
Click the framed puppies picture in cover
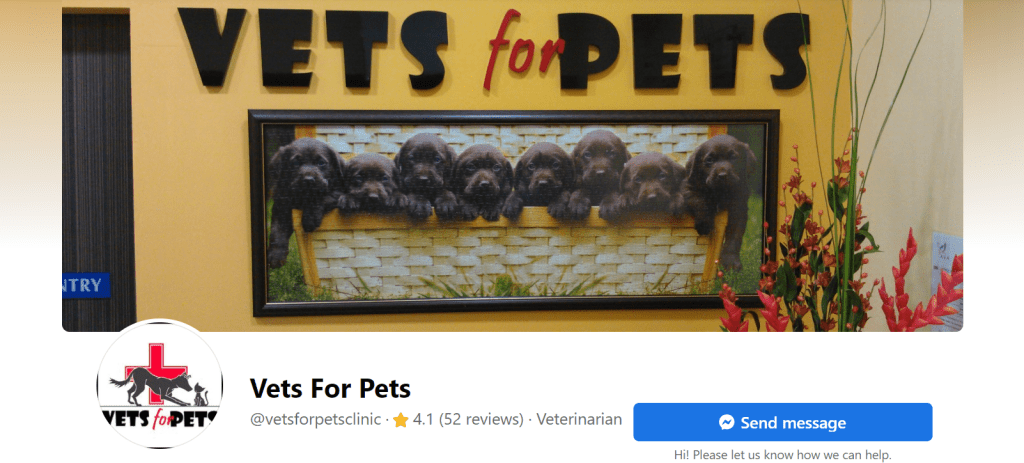[514, 212]
